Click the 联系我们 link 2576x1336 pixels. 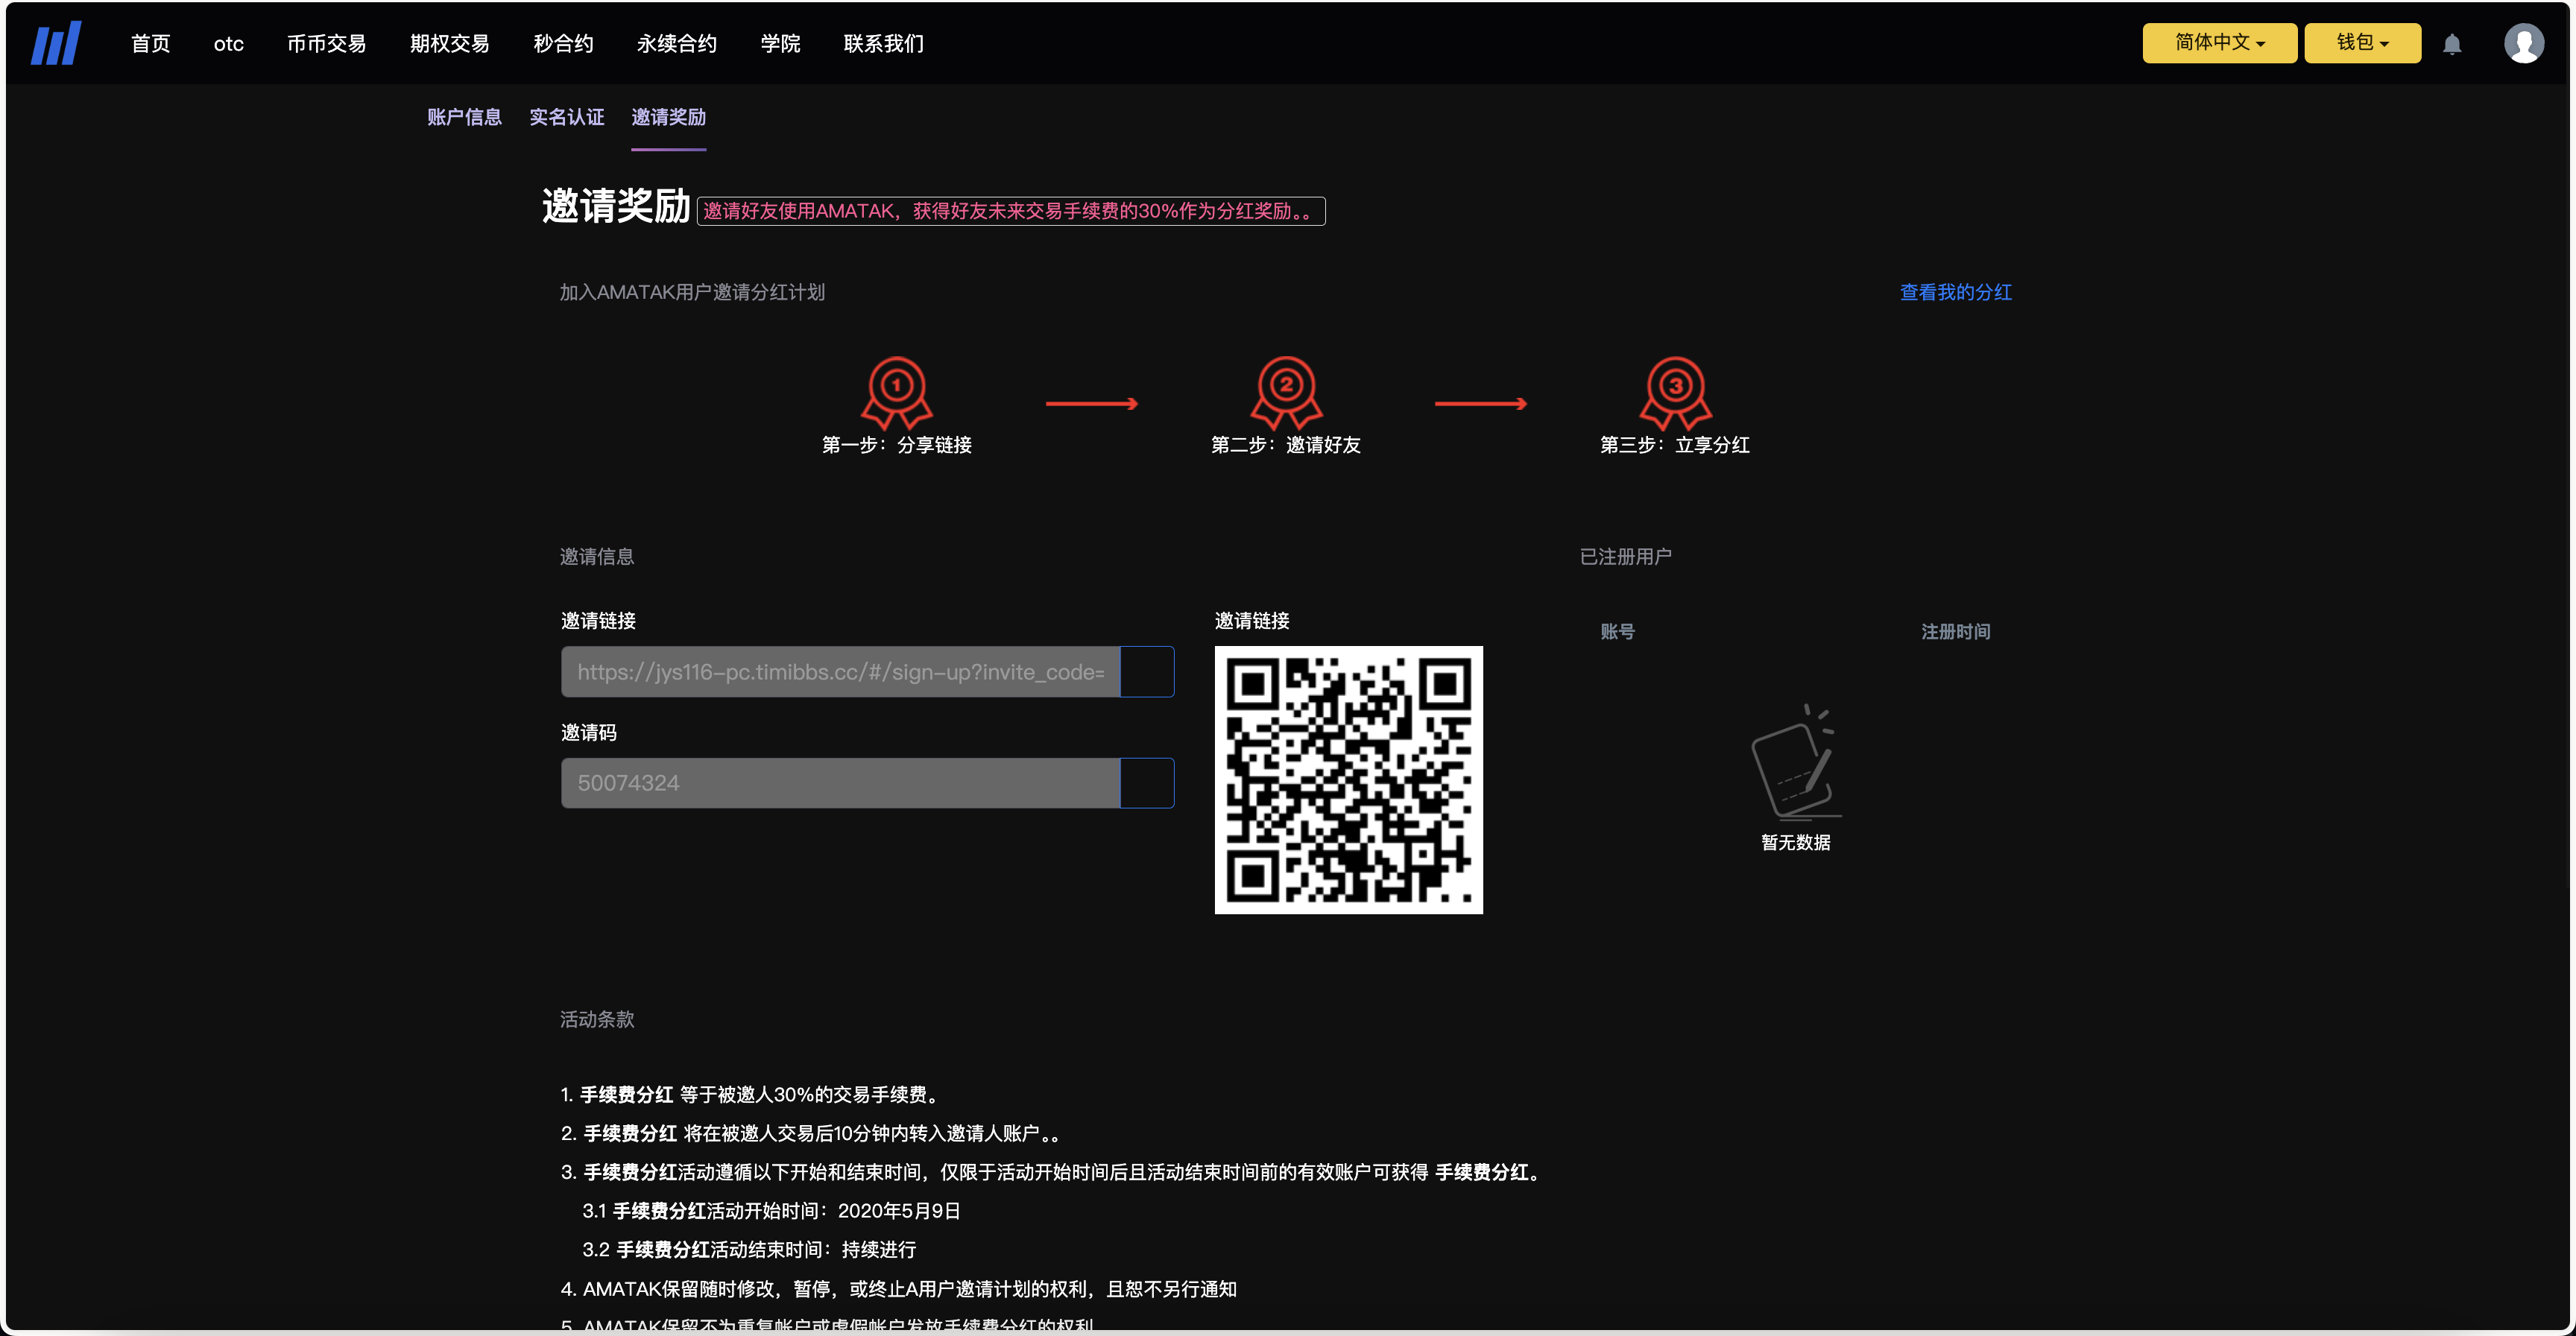[882, 43]
